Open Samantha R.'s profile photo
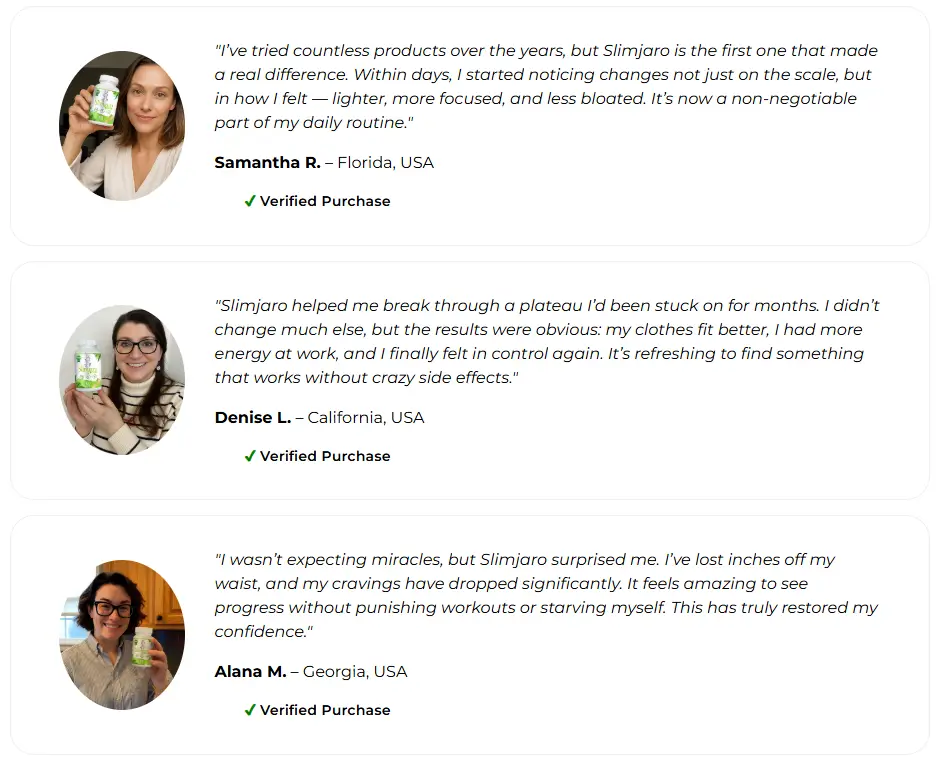 (x=122, y=126)
